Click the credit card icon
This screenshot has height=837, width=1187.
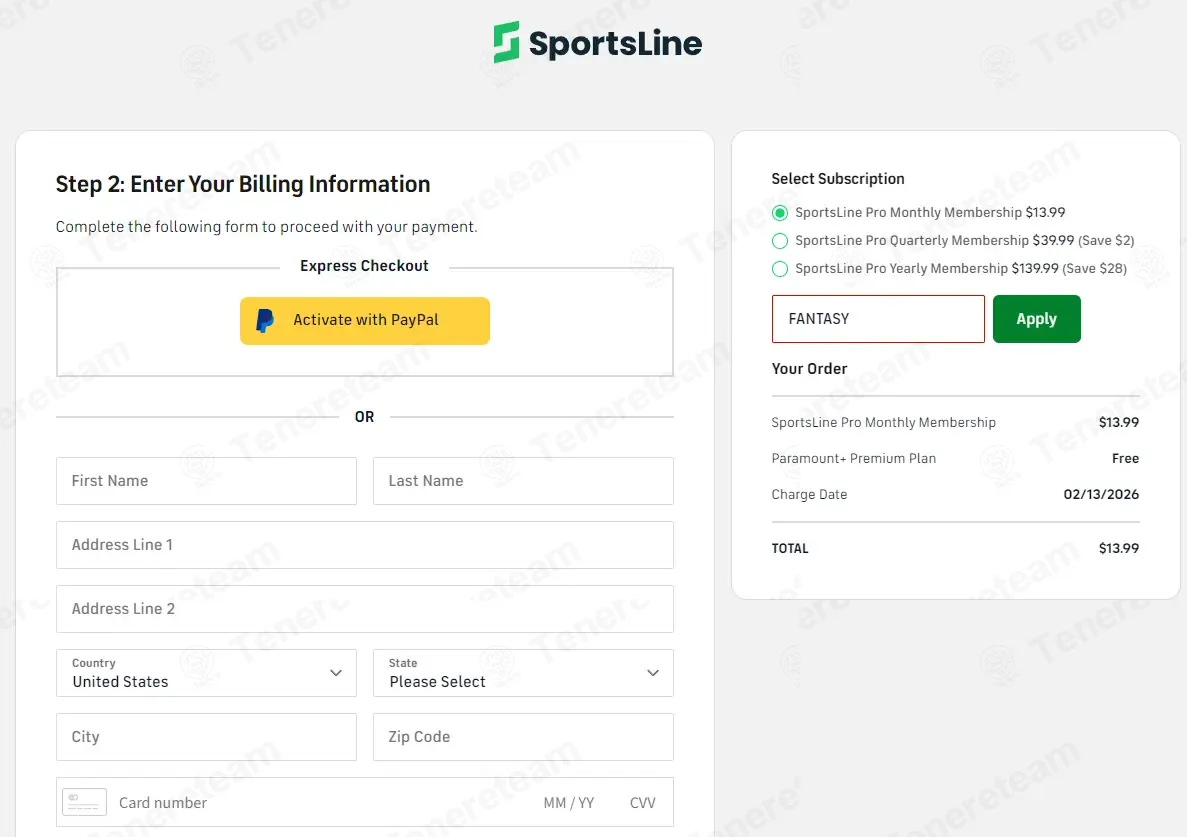click(x=84, y=802)
